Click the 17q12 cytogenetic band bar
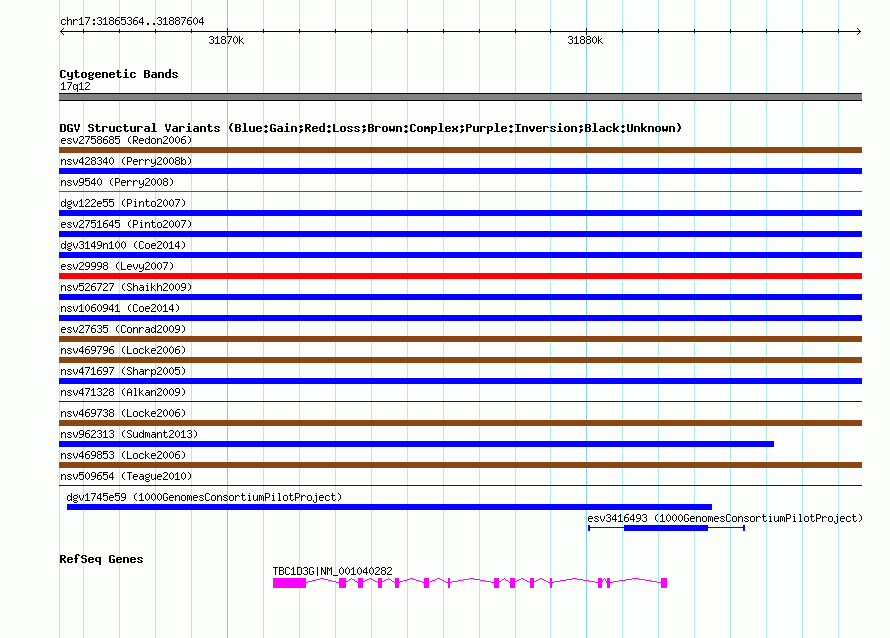This screenshot has width=890, height=638. pos(460,97)
